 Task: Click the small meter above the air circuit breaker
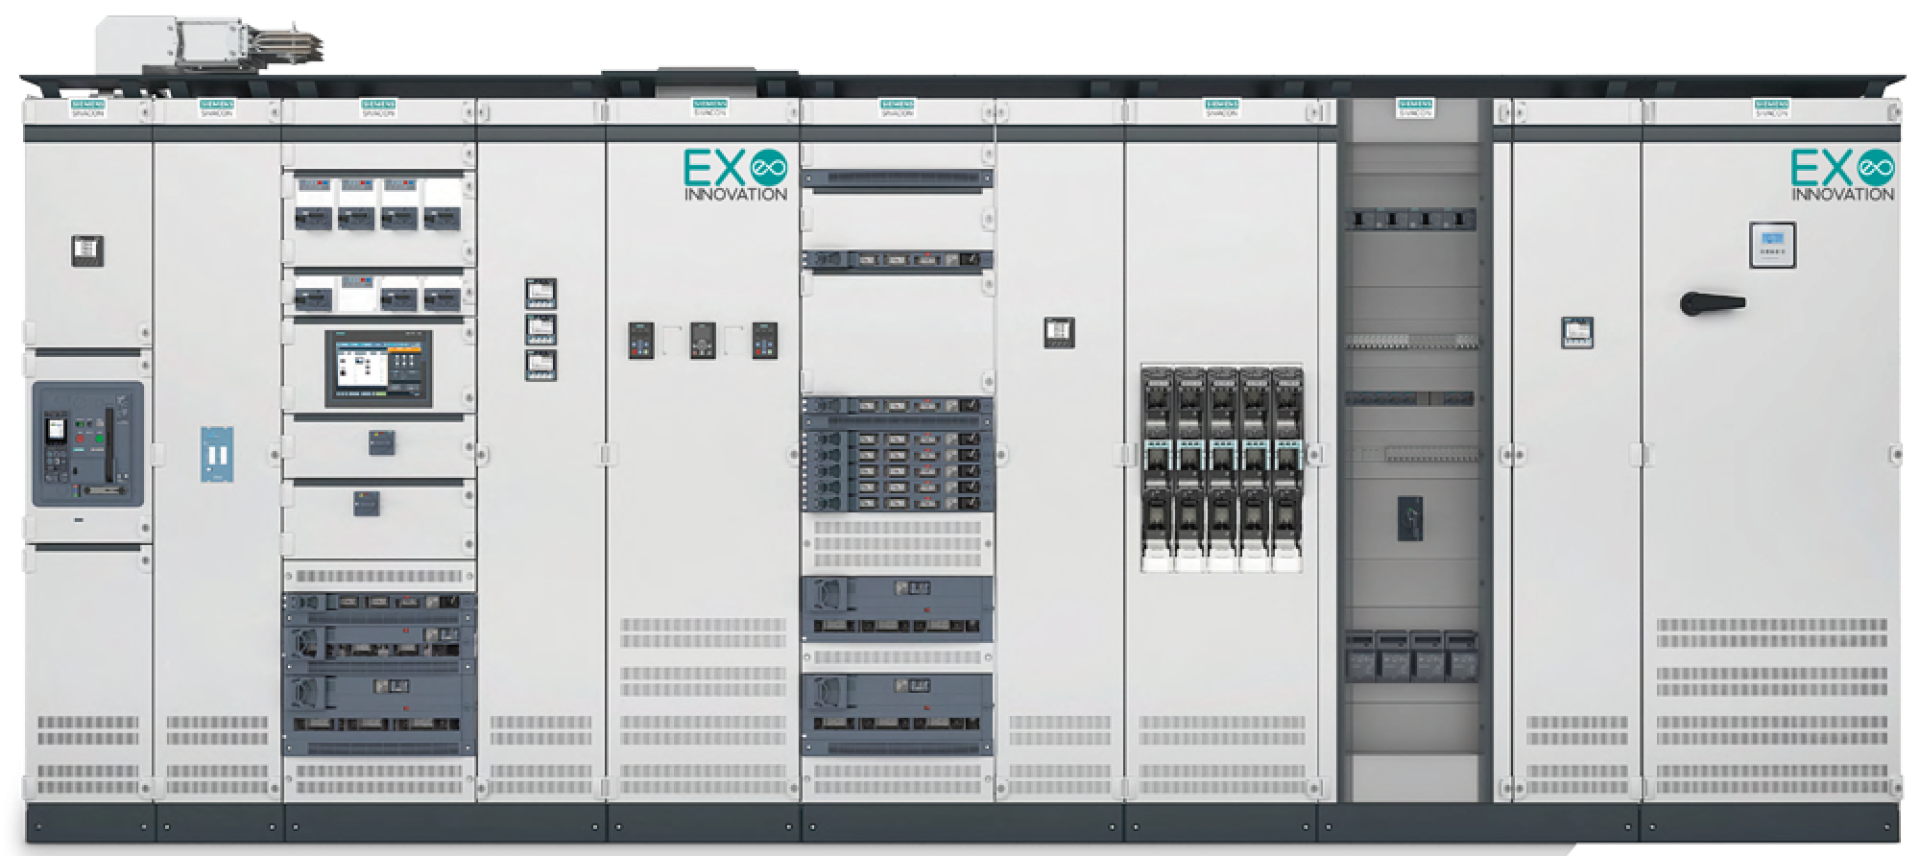(88, 249)
